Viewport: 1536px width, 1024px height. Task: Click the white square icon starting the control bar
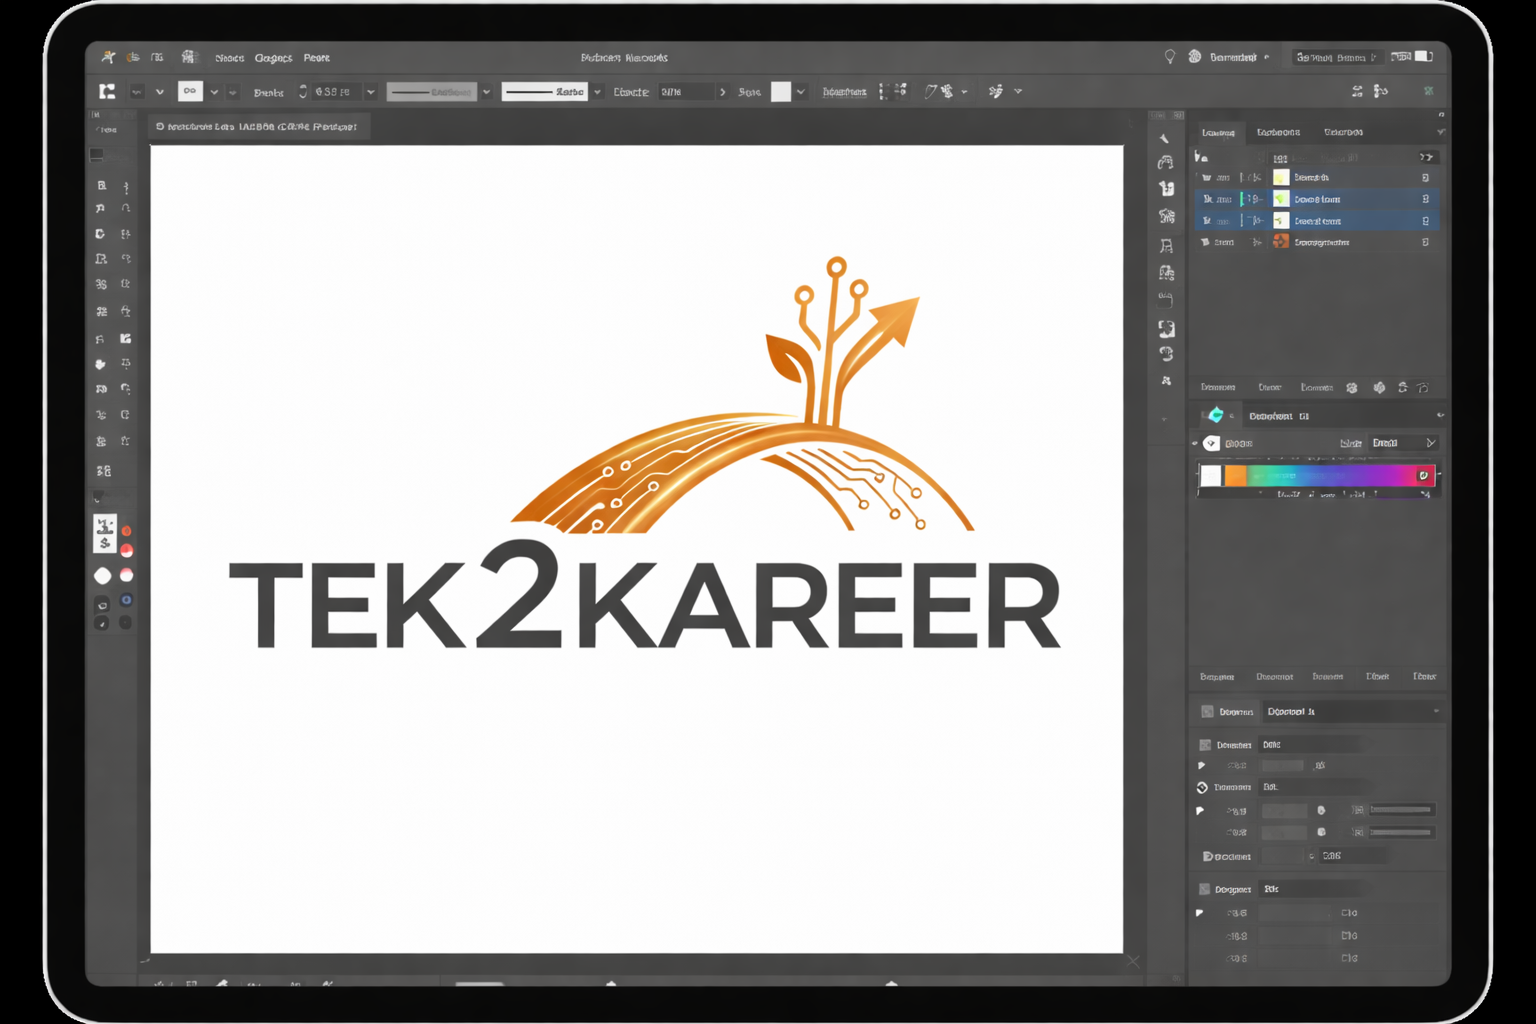tap(107, 91)
